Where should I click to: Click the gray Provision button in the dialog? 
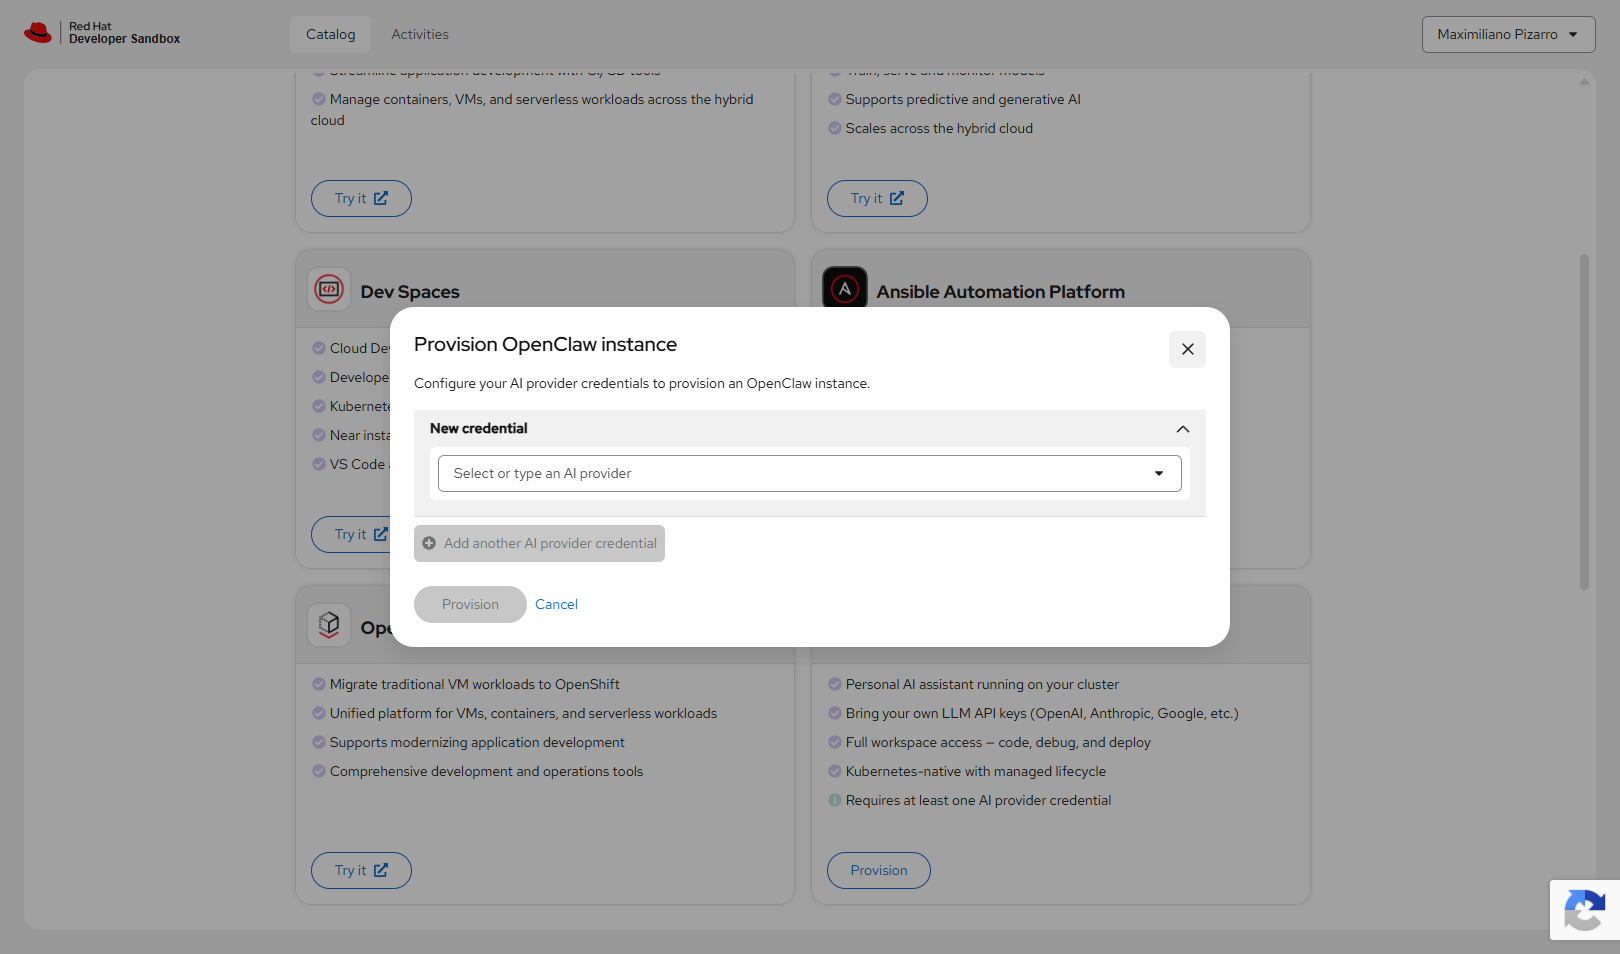click(x=470, y=605)
